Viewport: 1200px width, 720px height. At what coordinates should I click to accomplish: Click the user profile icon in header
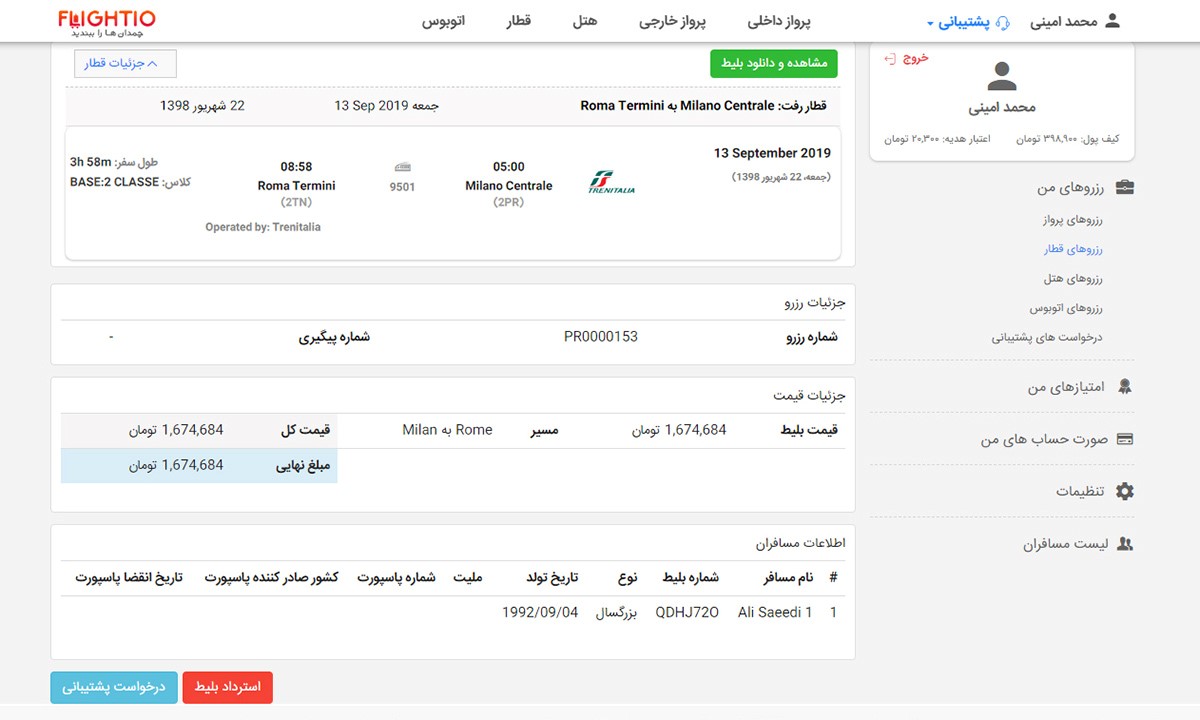(x=1112, y=21)
